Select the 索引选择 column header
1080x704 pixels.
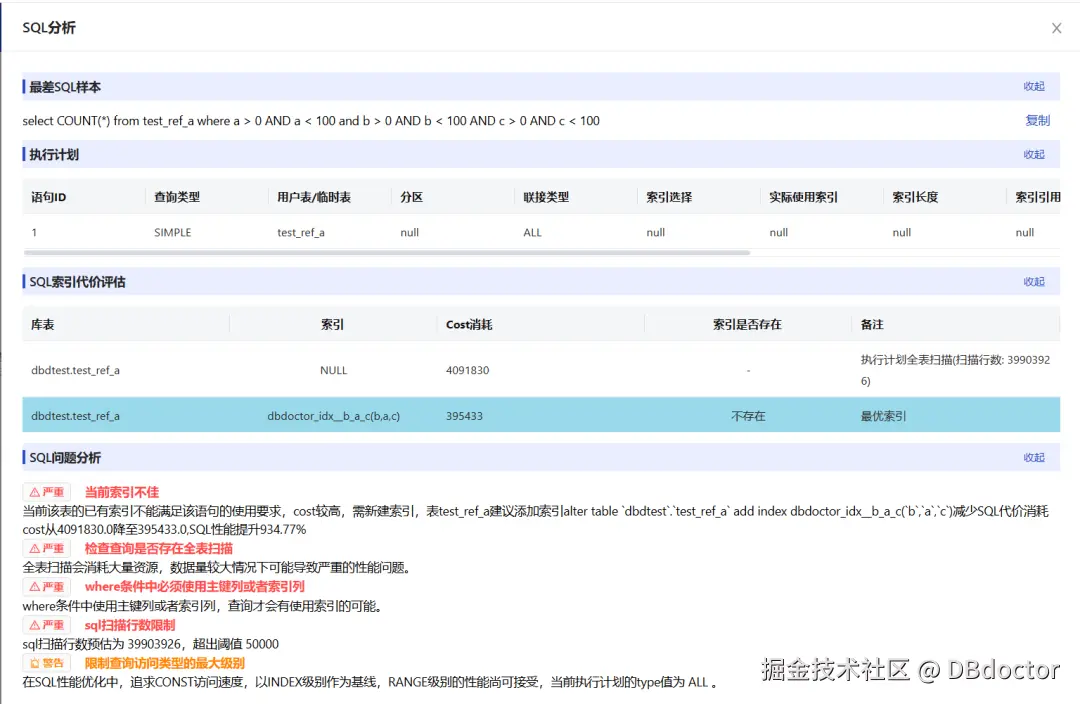669,197
